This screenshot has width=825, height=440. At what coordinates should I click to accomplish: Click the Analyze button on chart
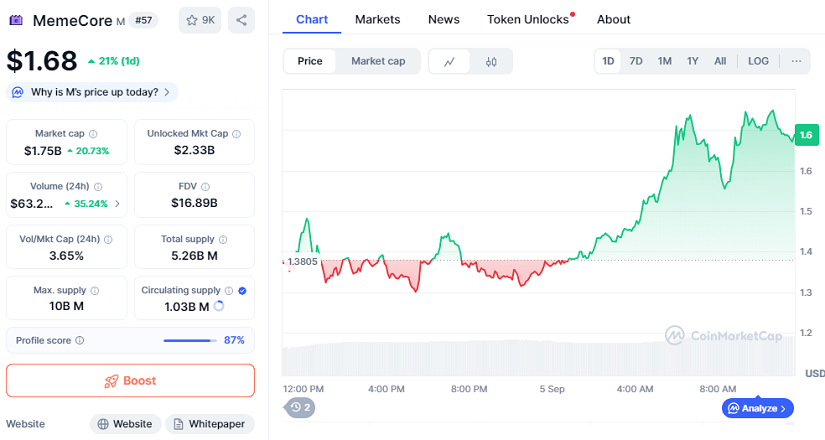coord(758,408)
